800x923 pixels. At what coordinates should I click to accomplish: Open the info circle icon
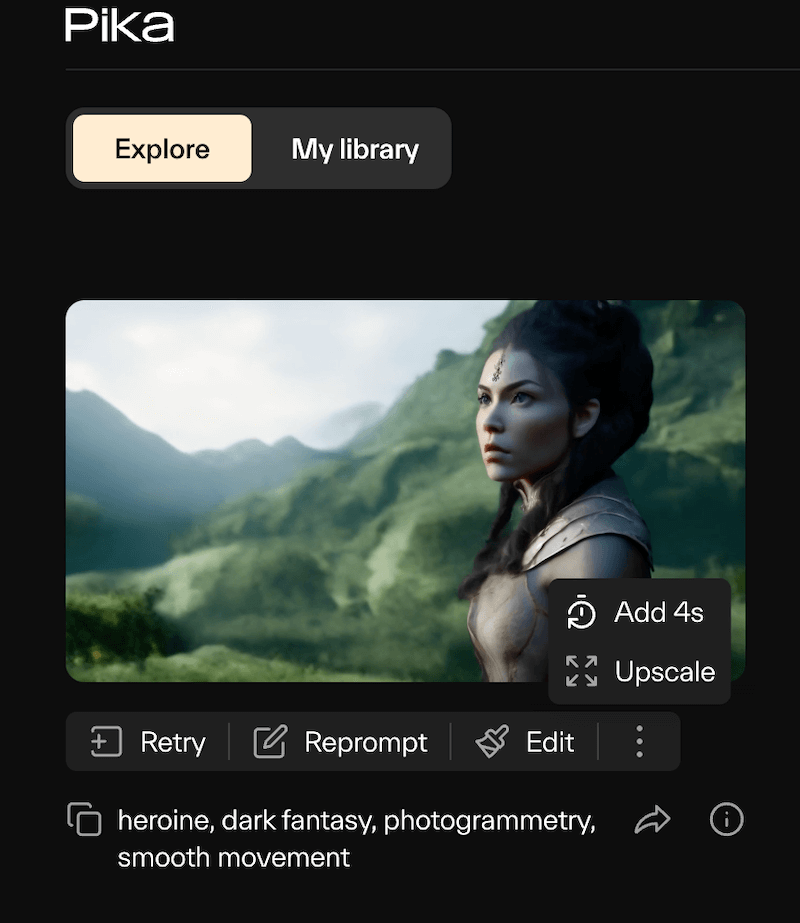[x=726, y=820]
